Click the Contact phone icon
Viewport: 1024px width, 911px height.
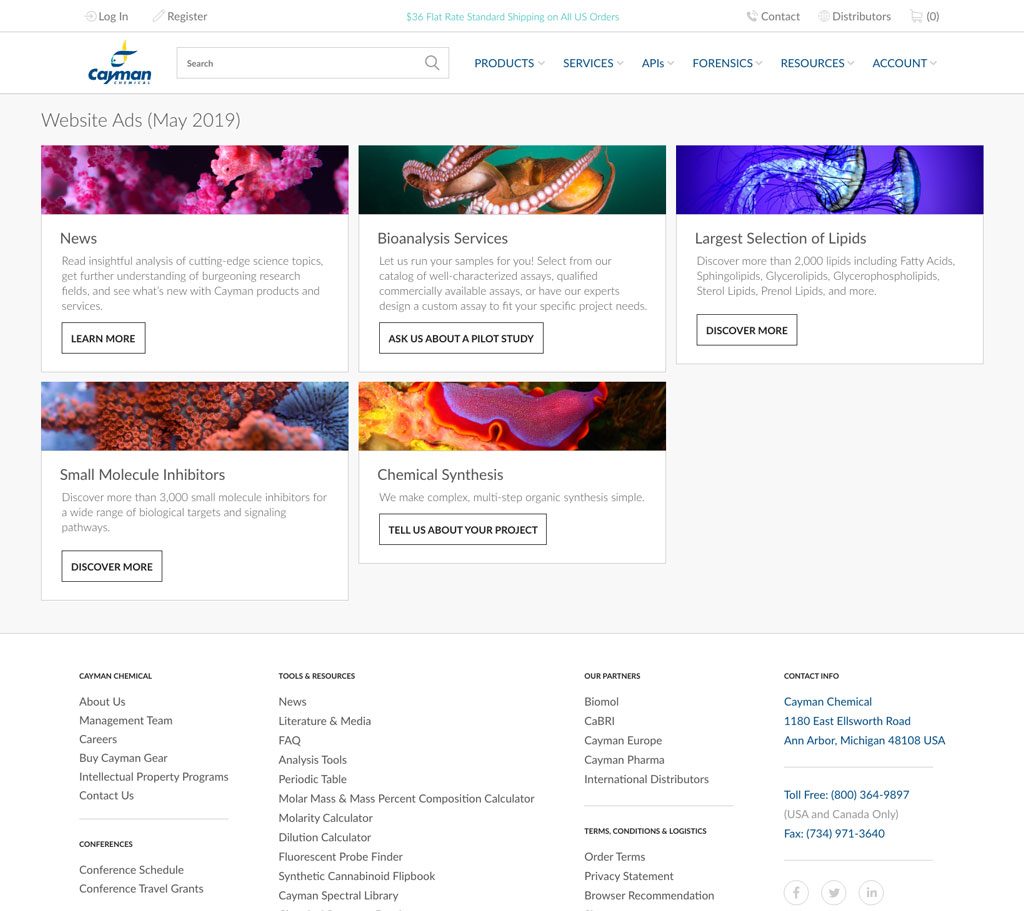pos(752,16)
